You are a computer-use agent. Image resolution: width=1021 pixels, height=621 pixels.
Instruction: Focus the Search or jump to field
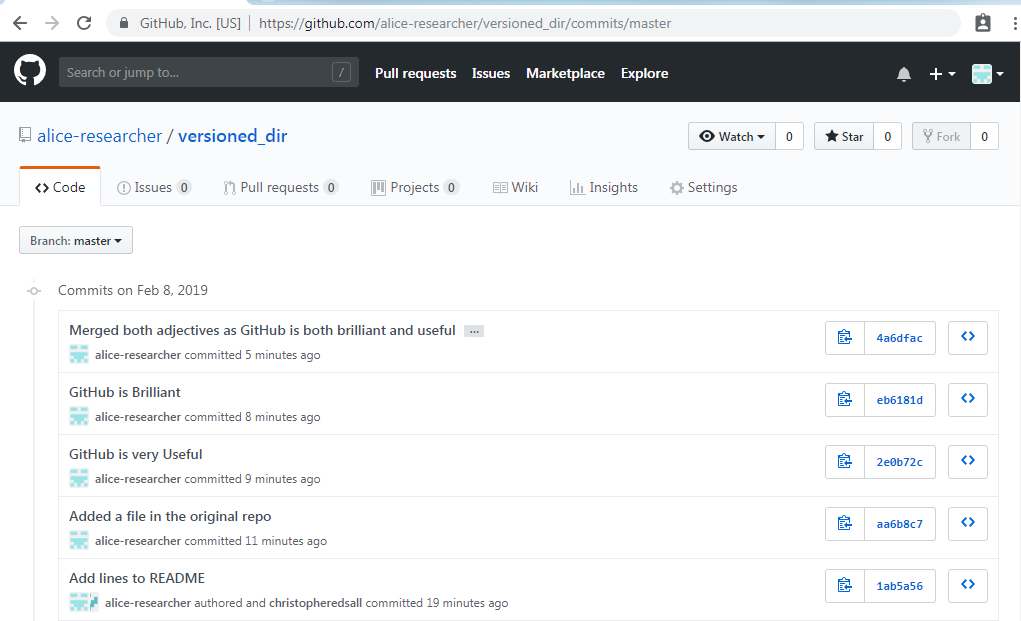[x=208, y=72]
